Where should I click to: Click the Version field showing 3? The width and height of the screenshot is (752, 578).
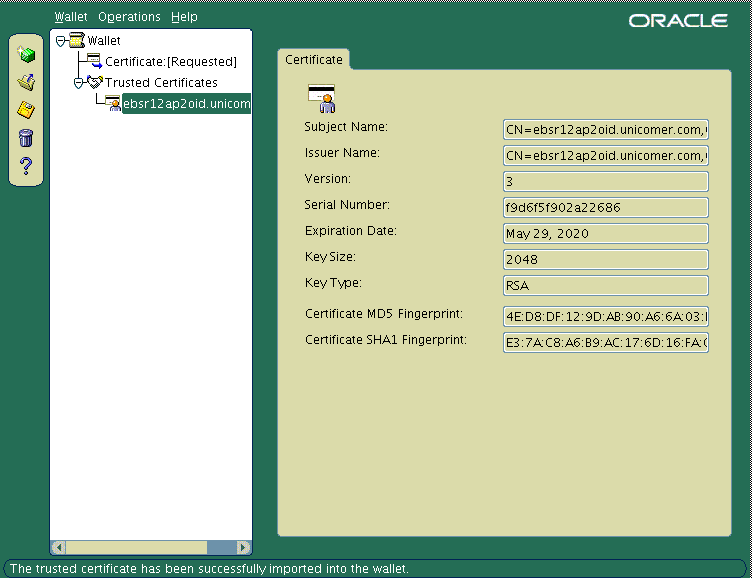[606, 181]
